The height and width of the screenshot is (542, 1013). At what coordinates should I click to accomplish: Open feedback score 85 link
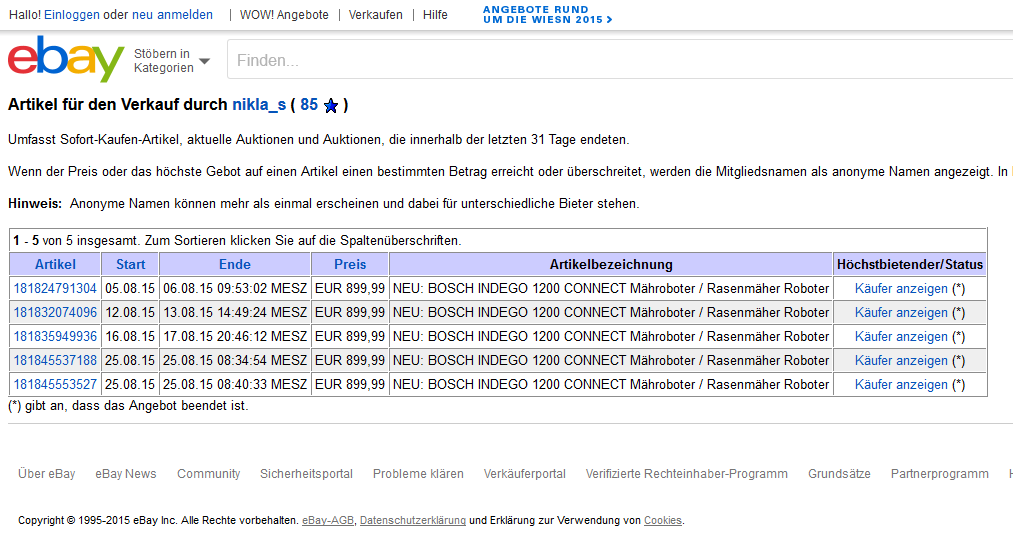coord(309,105)
